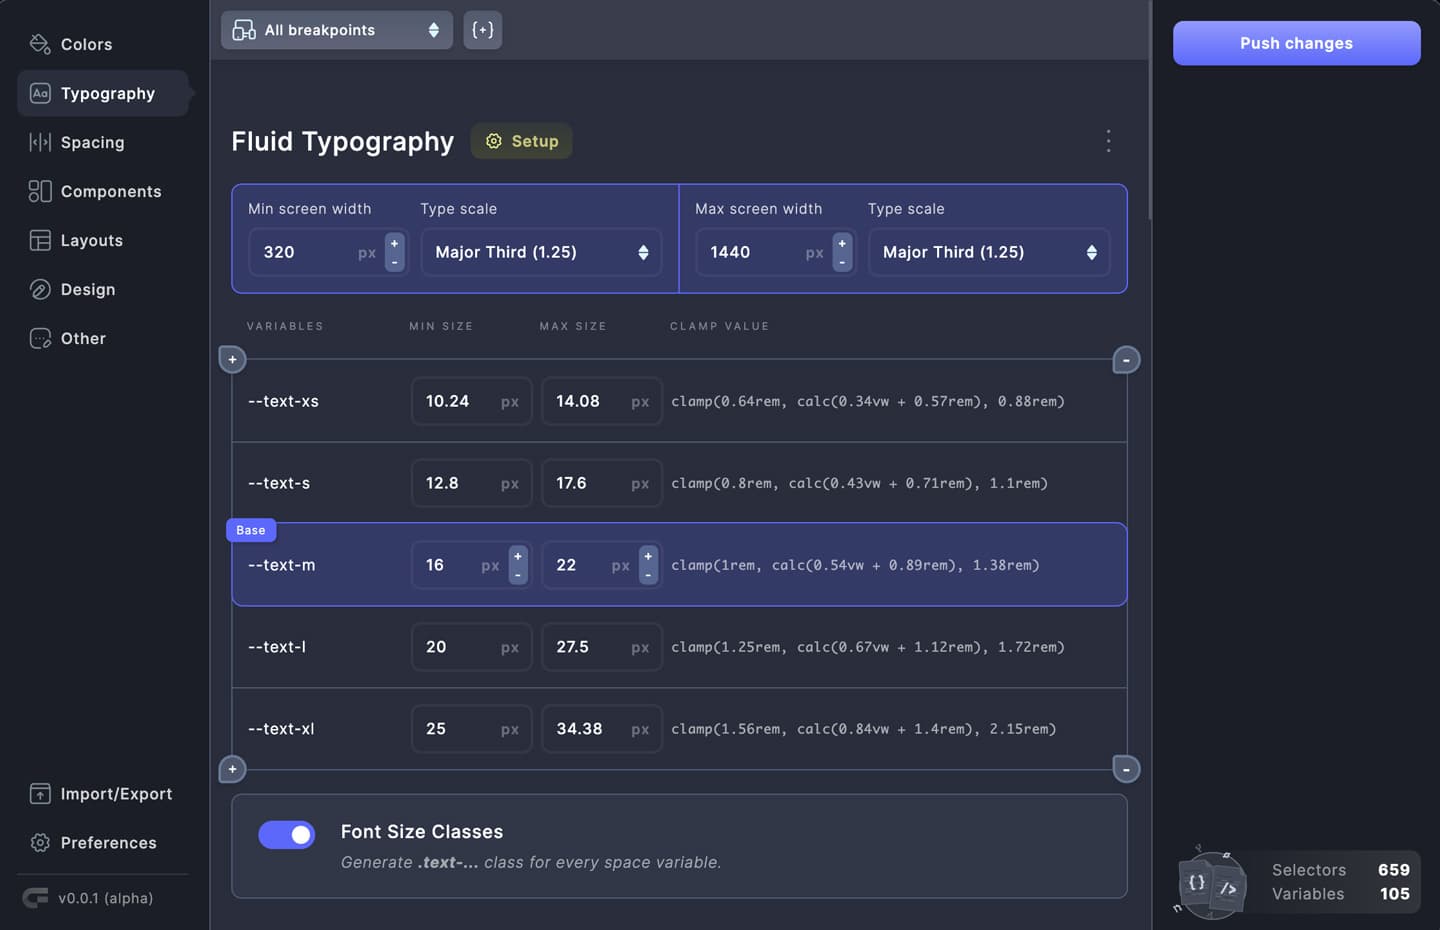Open the three-dot options menu
The width and height of the screenshot is (1440, 930).
[1108, 141]
